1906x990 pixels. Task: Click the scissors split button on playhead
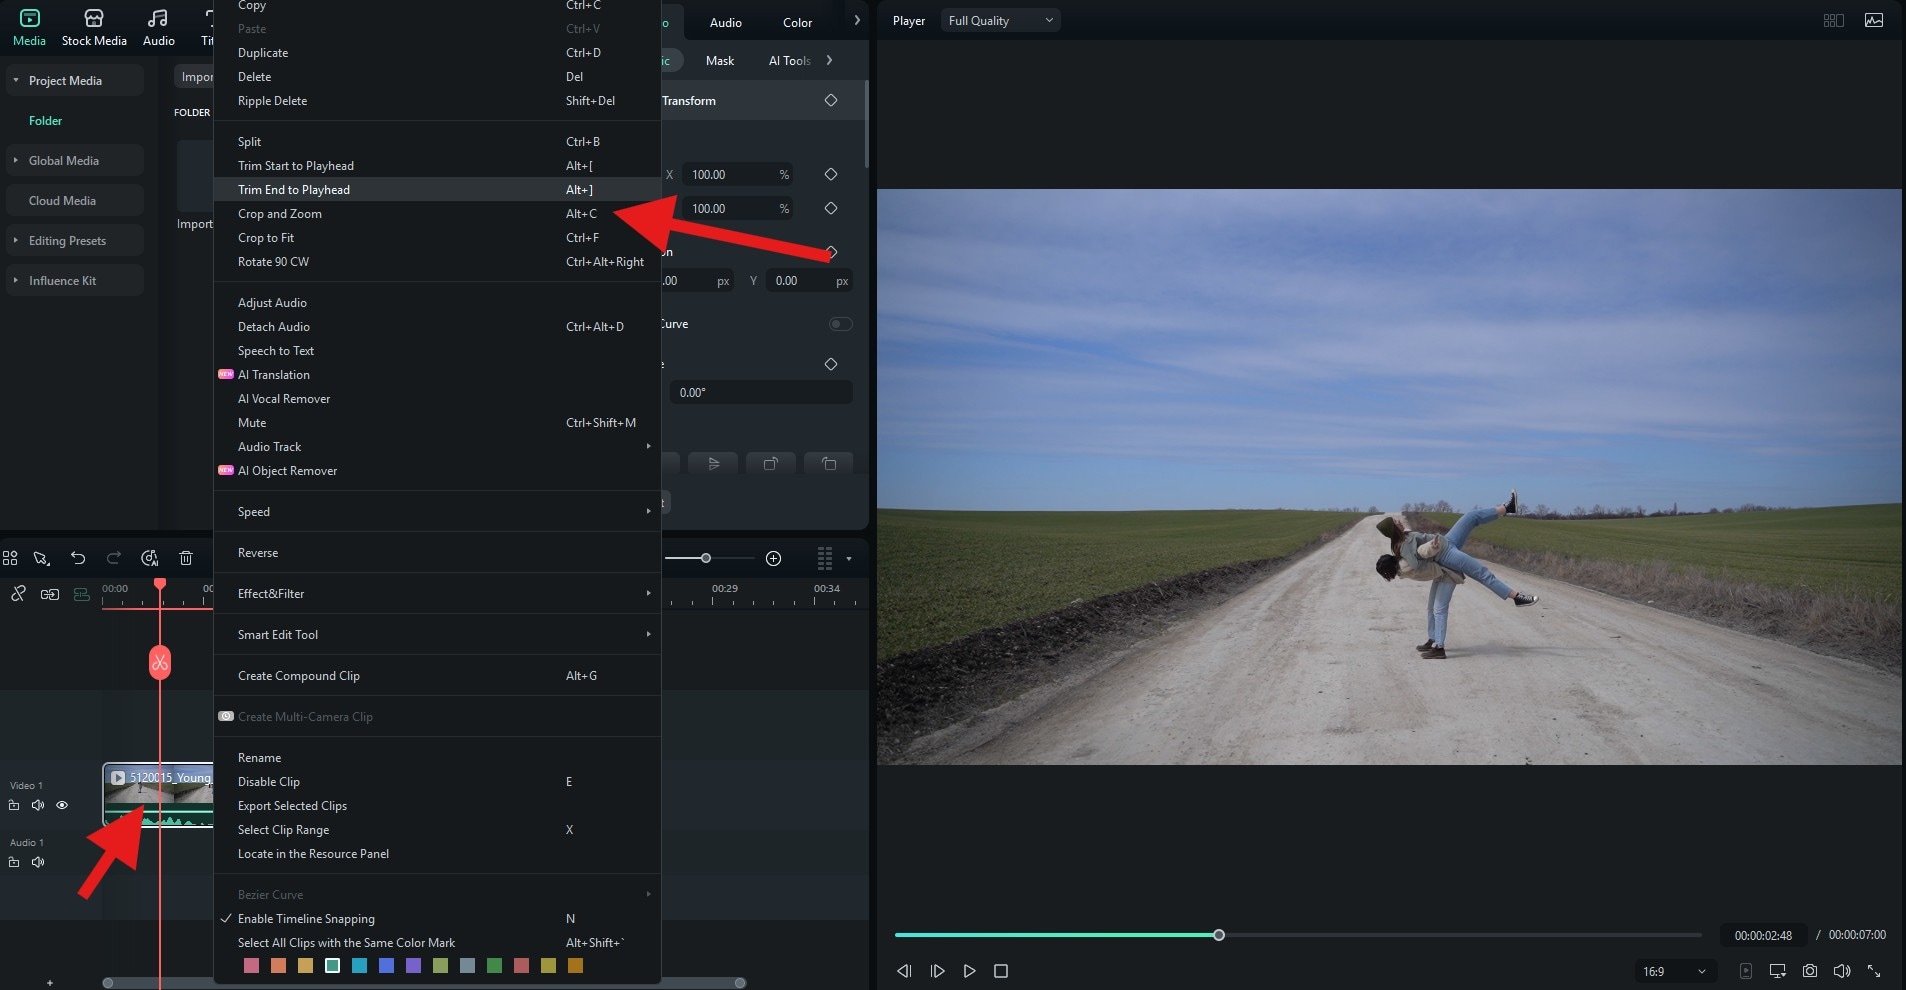pos(160,662)
